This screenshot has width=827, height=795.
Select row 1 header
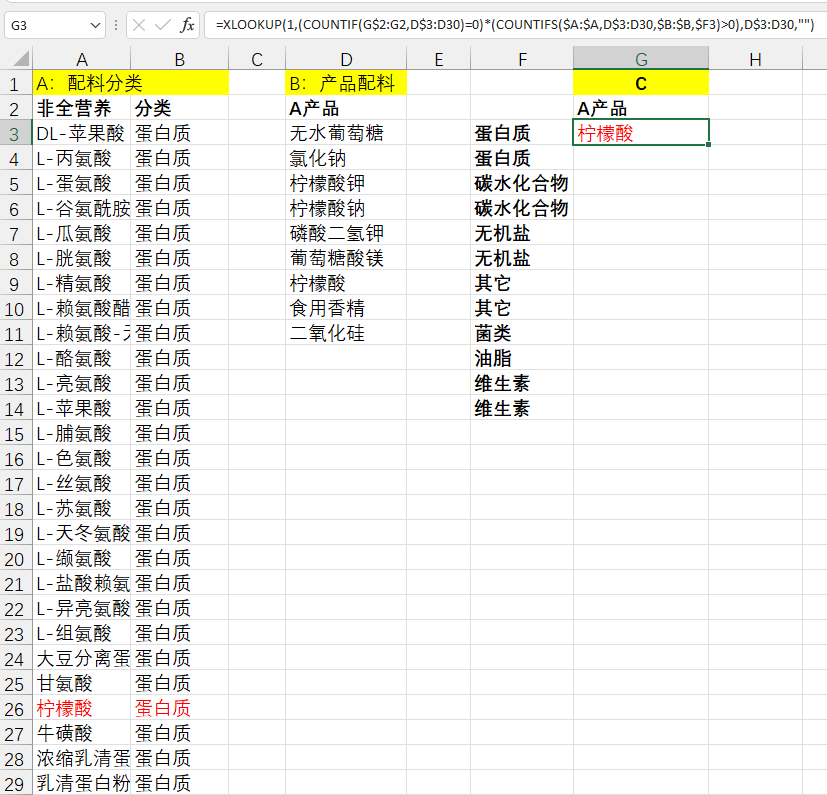[14, 83]
